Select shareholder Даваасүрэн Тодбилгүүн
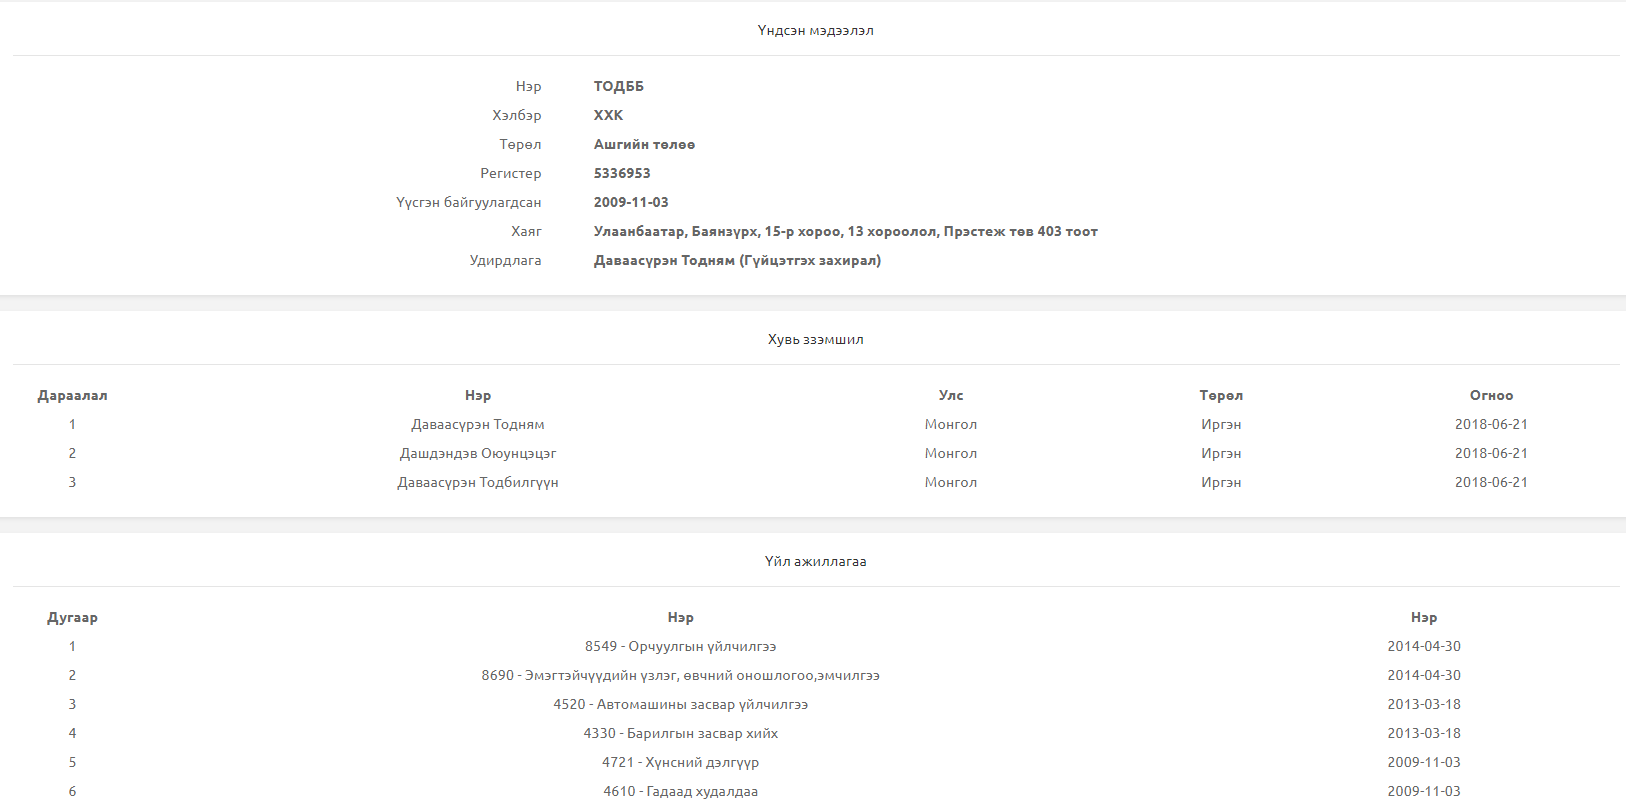This screenshot has height=804, width=1626. [478, 483]
